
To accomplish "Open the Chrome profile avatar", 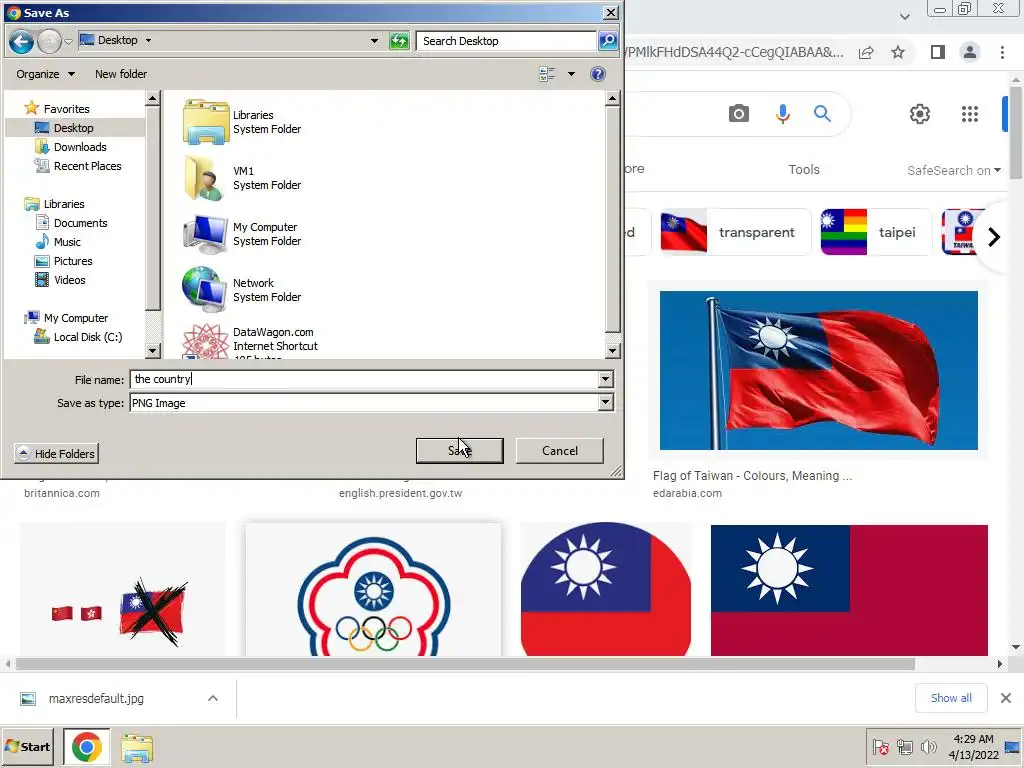I will (970, 52).
